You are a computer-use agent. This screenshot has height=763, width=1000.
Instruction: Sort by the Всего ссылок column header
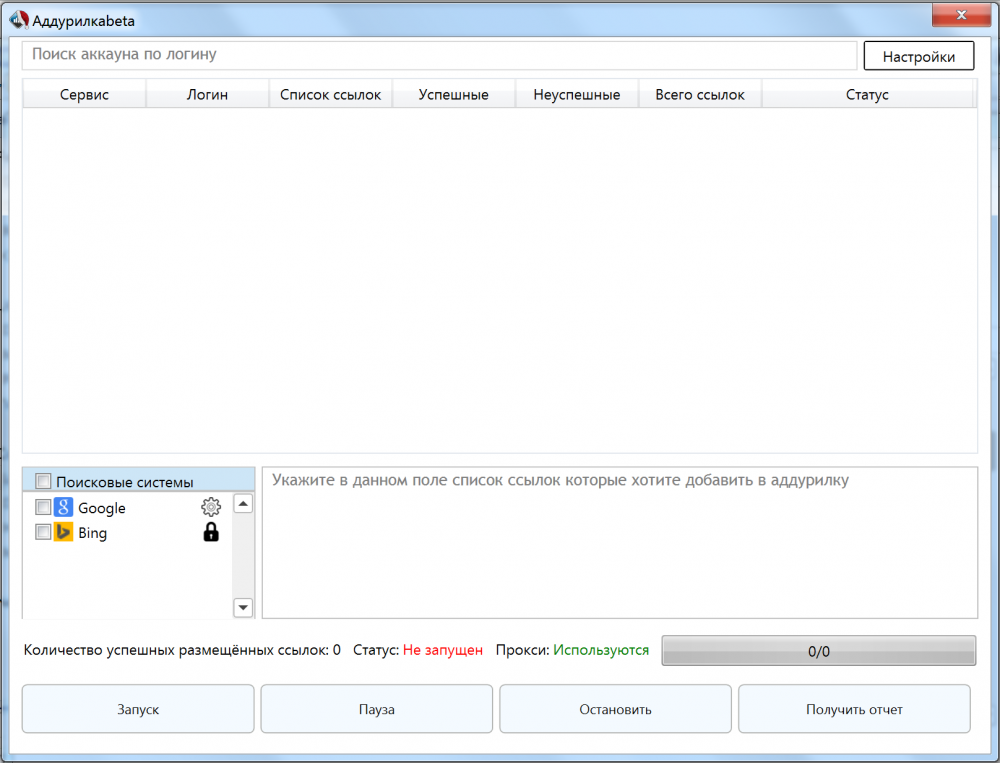[700, 94]
